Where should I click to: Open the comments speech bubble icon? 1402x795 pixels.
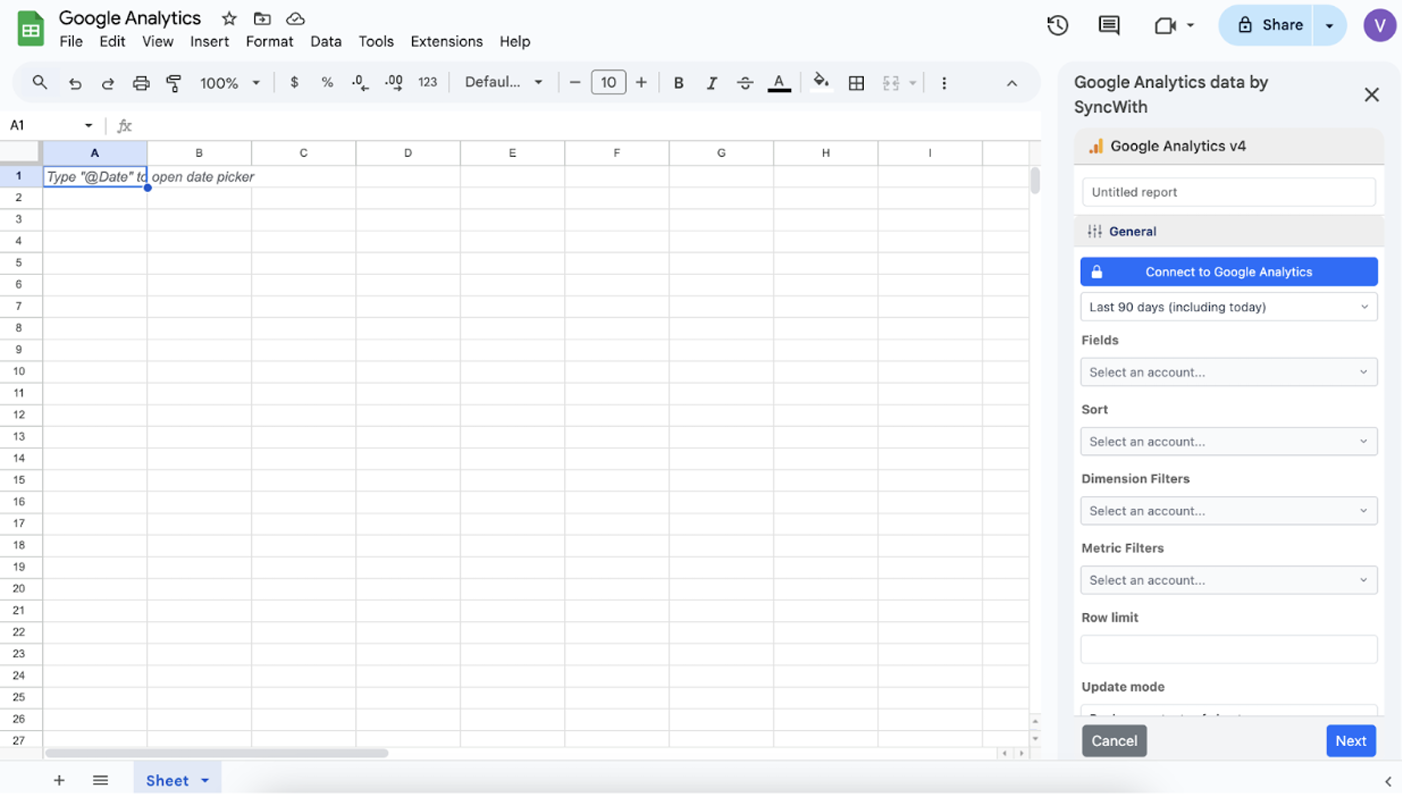[x=1109, y=26]
